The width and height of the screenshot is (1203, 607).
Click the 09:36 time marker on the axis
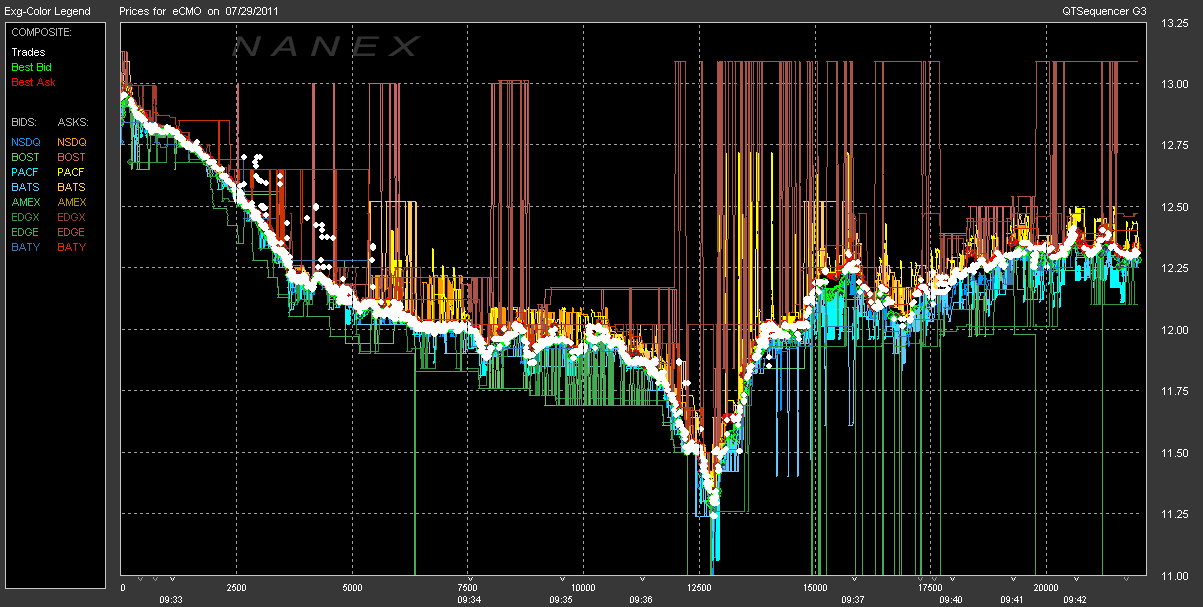click(x=641, y=600)
